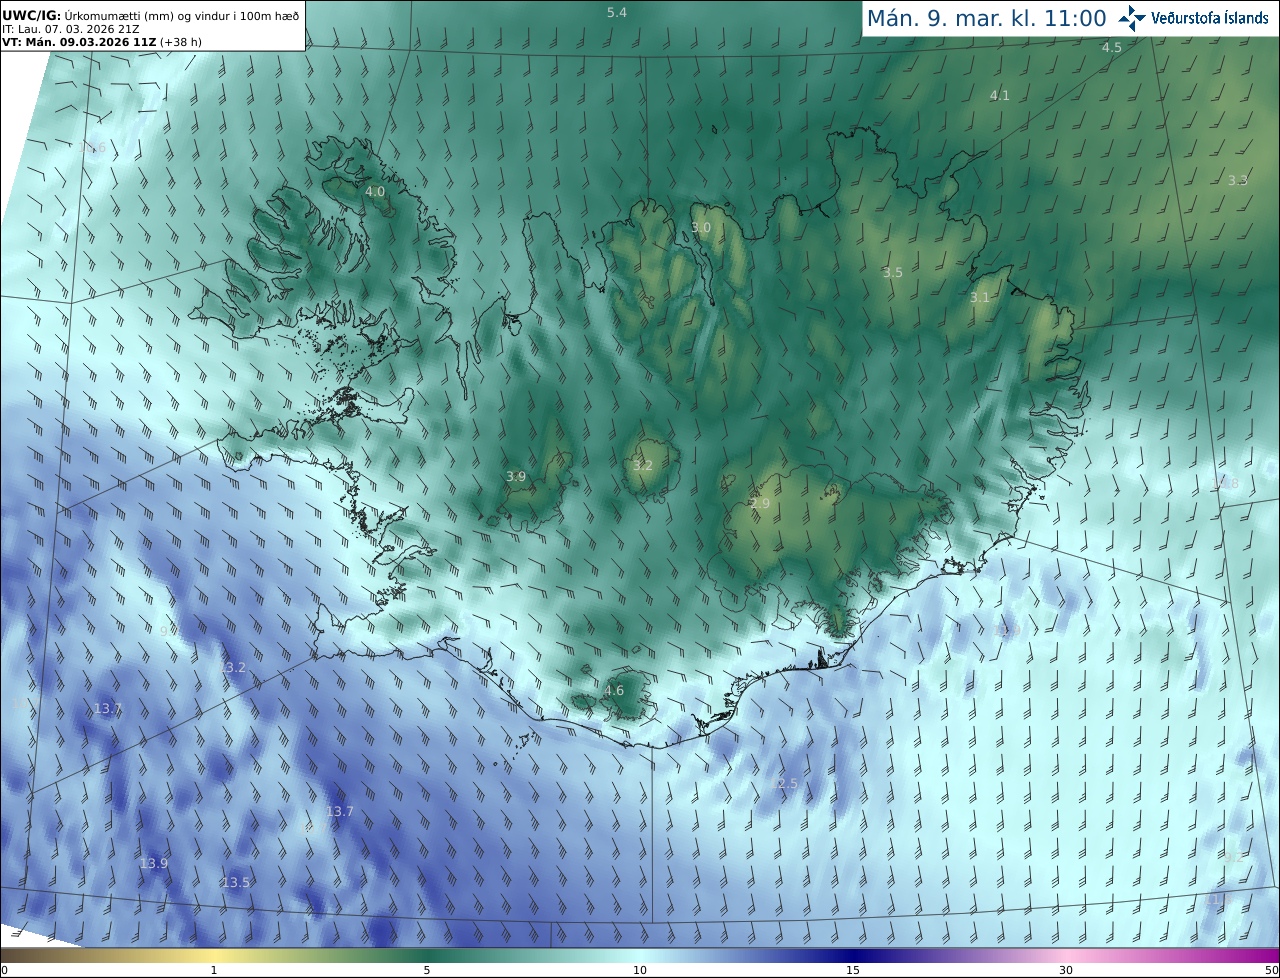Click the colour scale label 50

tap(1271, 970)
